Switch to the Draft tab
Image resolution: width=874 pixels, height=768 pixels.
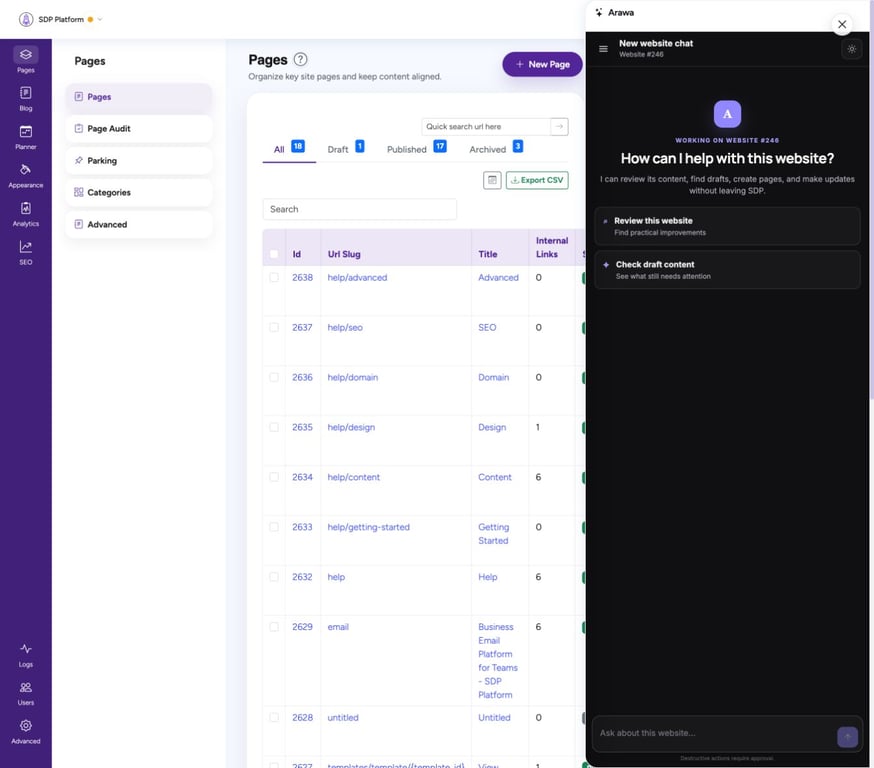click(x=346, y=149)
